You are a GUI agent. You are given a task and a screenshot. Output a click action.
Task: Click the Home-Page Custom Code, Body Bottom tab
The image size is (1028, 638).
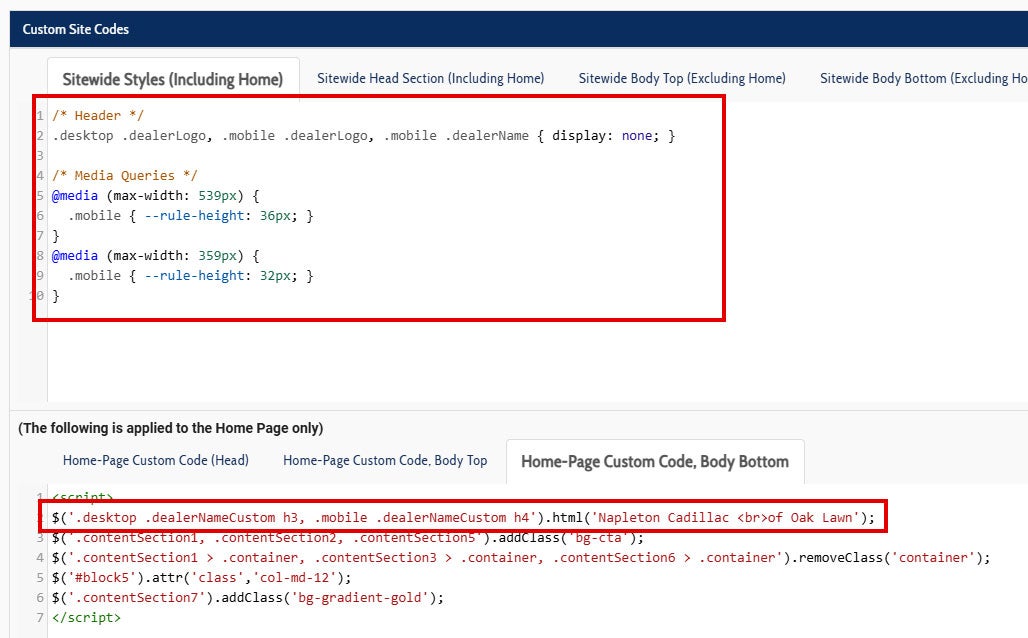point(654,461)
